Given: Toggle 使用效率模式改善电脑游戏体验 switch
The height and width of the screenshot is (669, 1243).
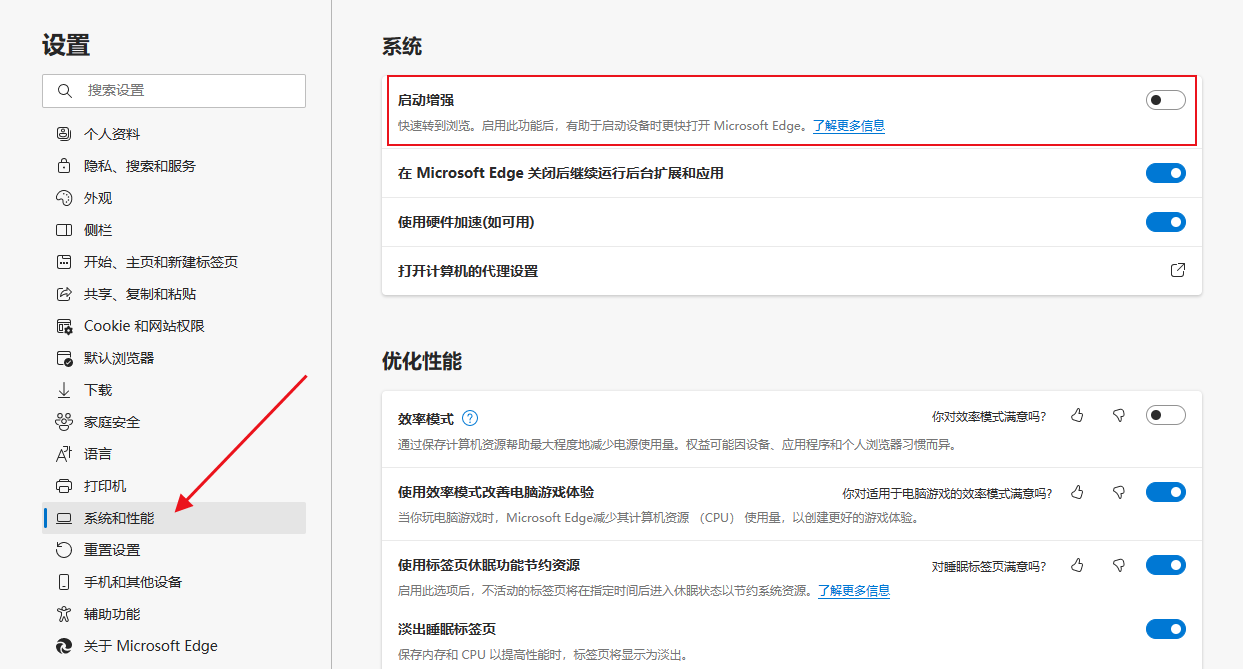Looking at the screenshot, I should click(x=1166, y=492).
